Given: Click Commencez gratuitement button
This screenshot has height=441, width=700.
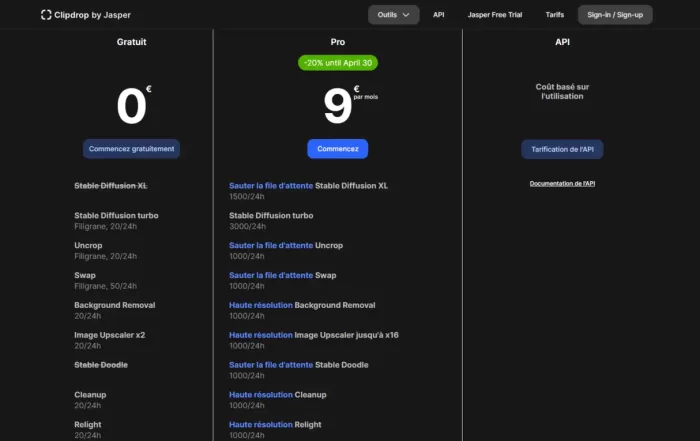Looking at the screenshot, I should pyautogui.click(x=131, y=149).
